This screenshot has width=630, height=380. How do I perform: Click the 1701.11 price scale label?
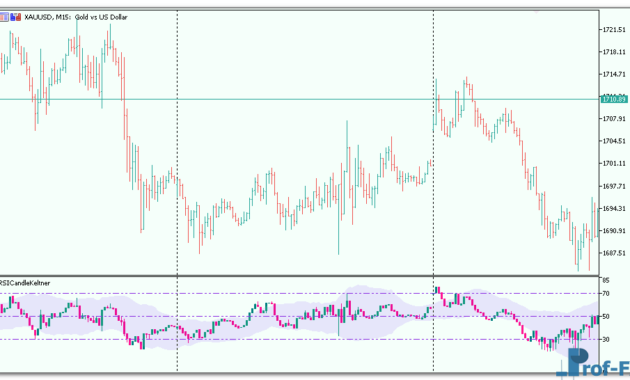614,163
